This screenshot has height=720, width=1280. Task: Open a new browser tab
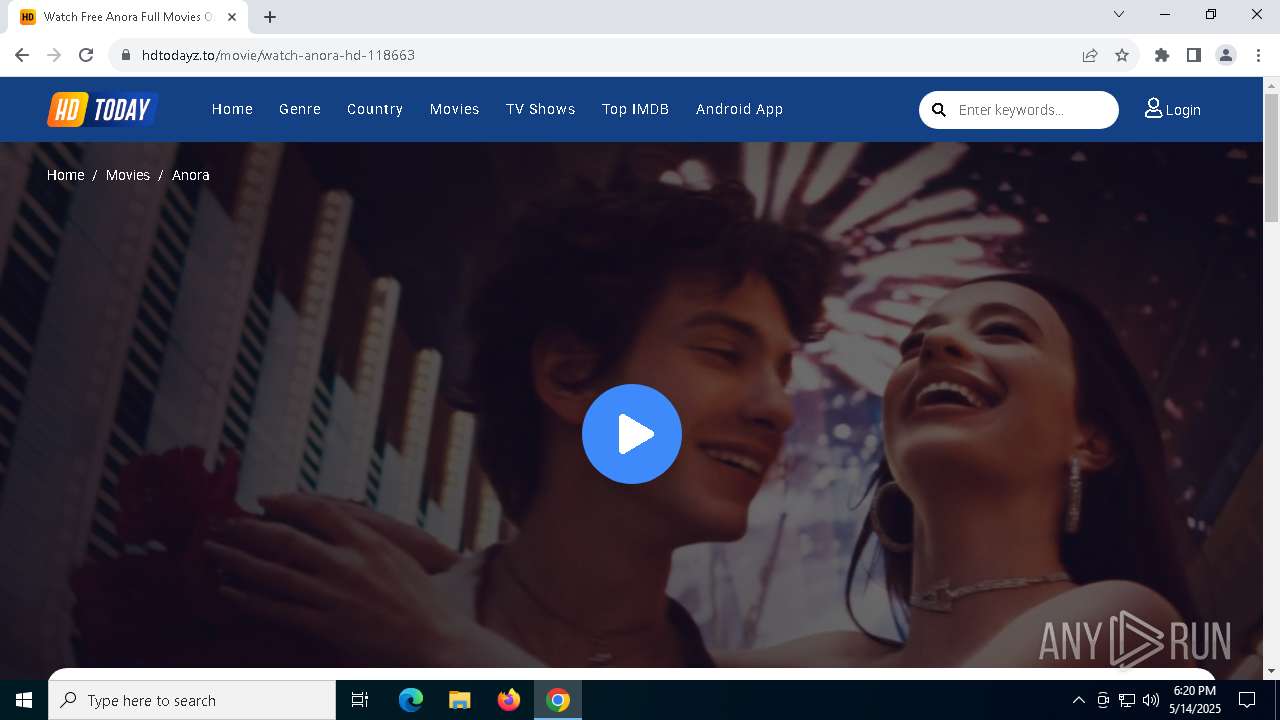(270, 17)
